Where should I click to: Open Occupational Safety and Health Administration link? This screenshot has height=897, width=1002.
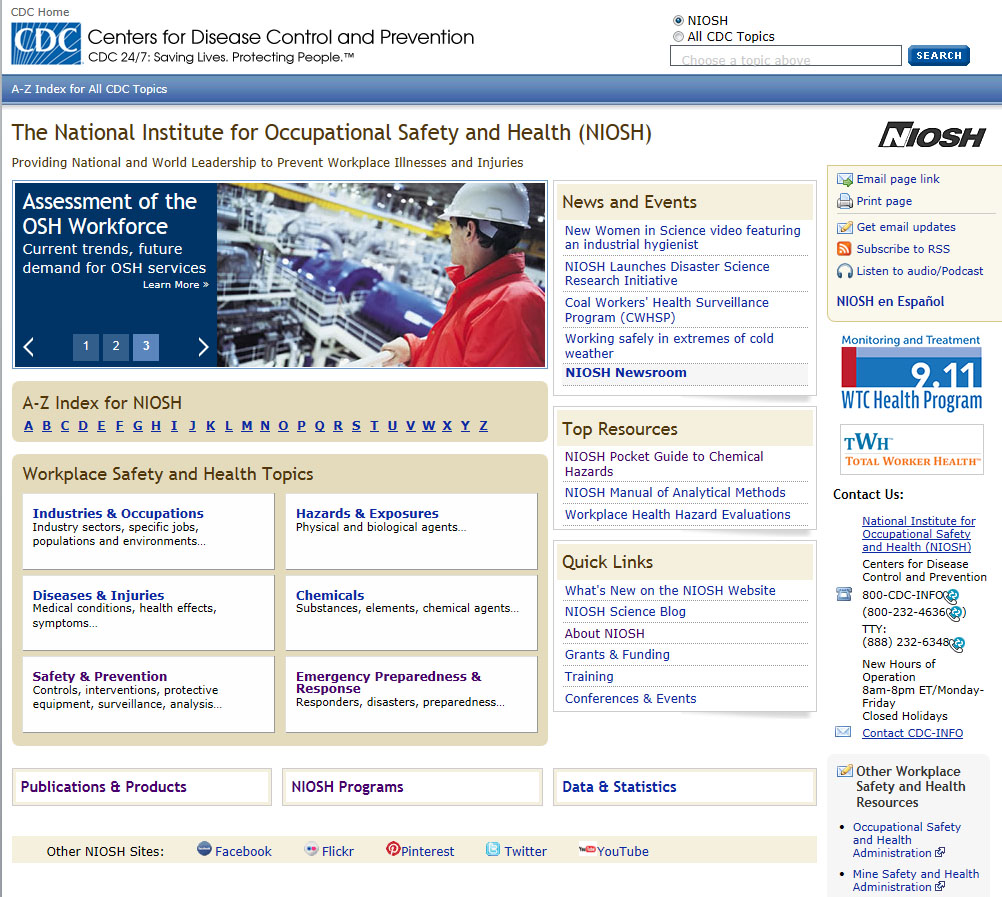coord(906,840)
